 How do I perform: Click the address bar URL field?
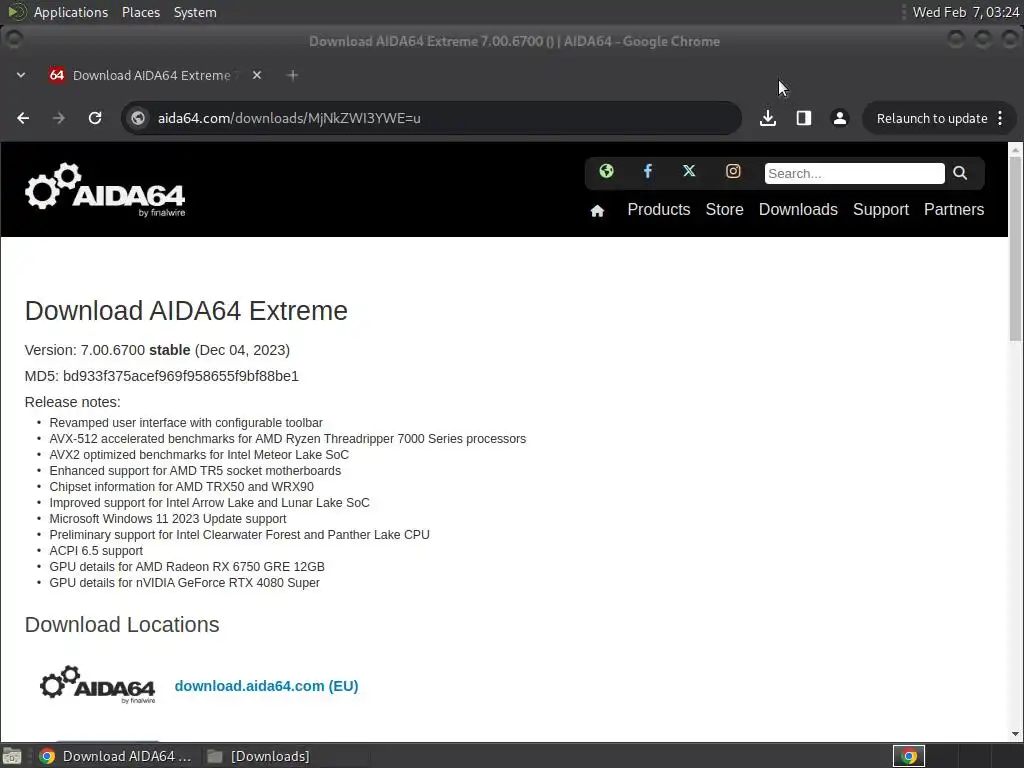431,118
